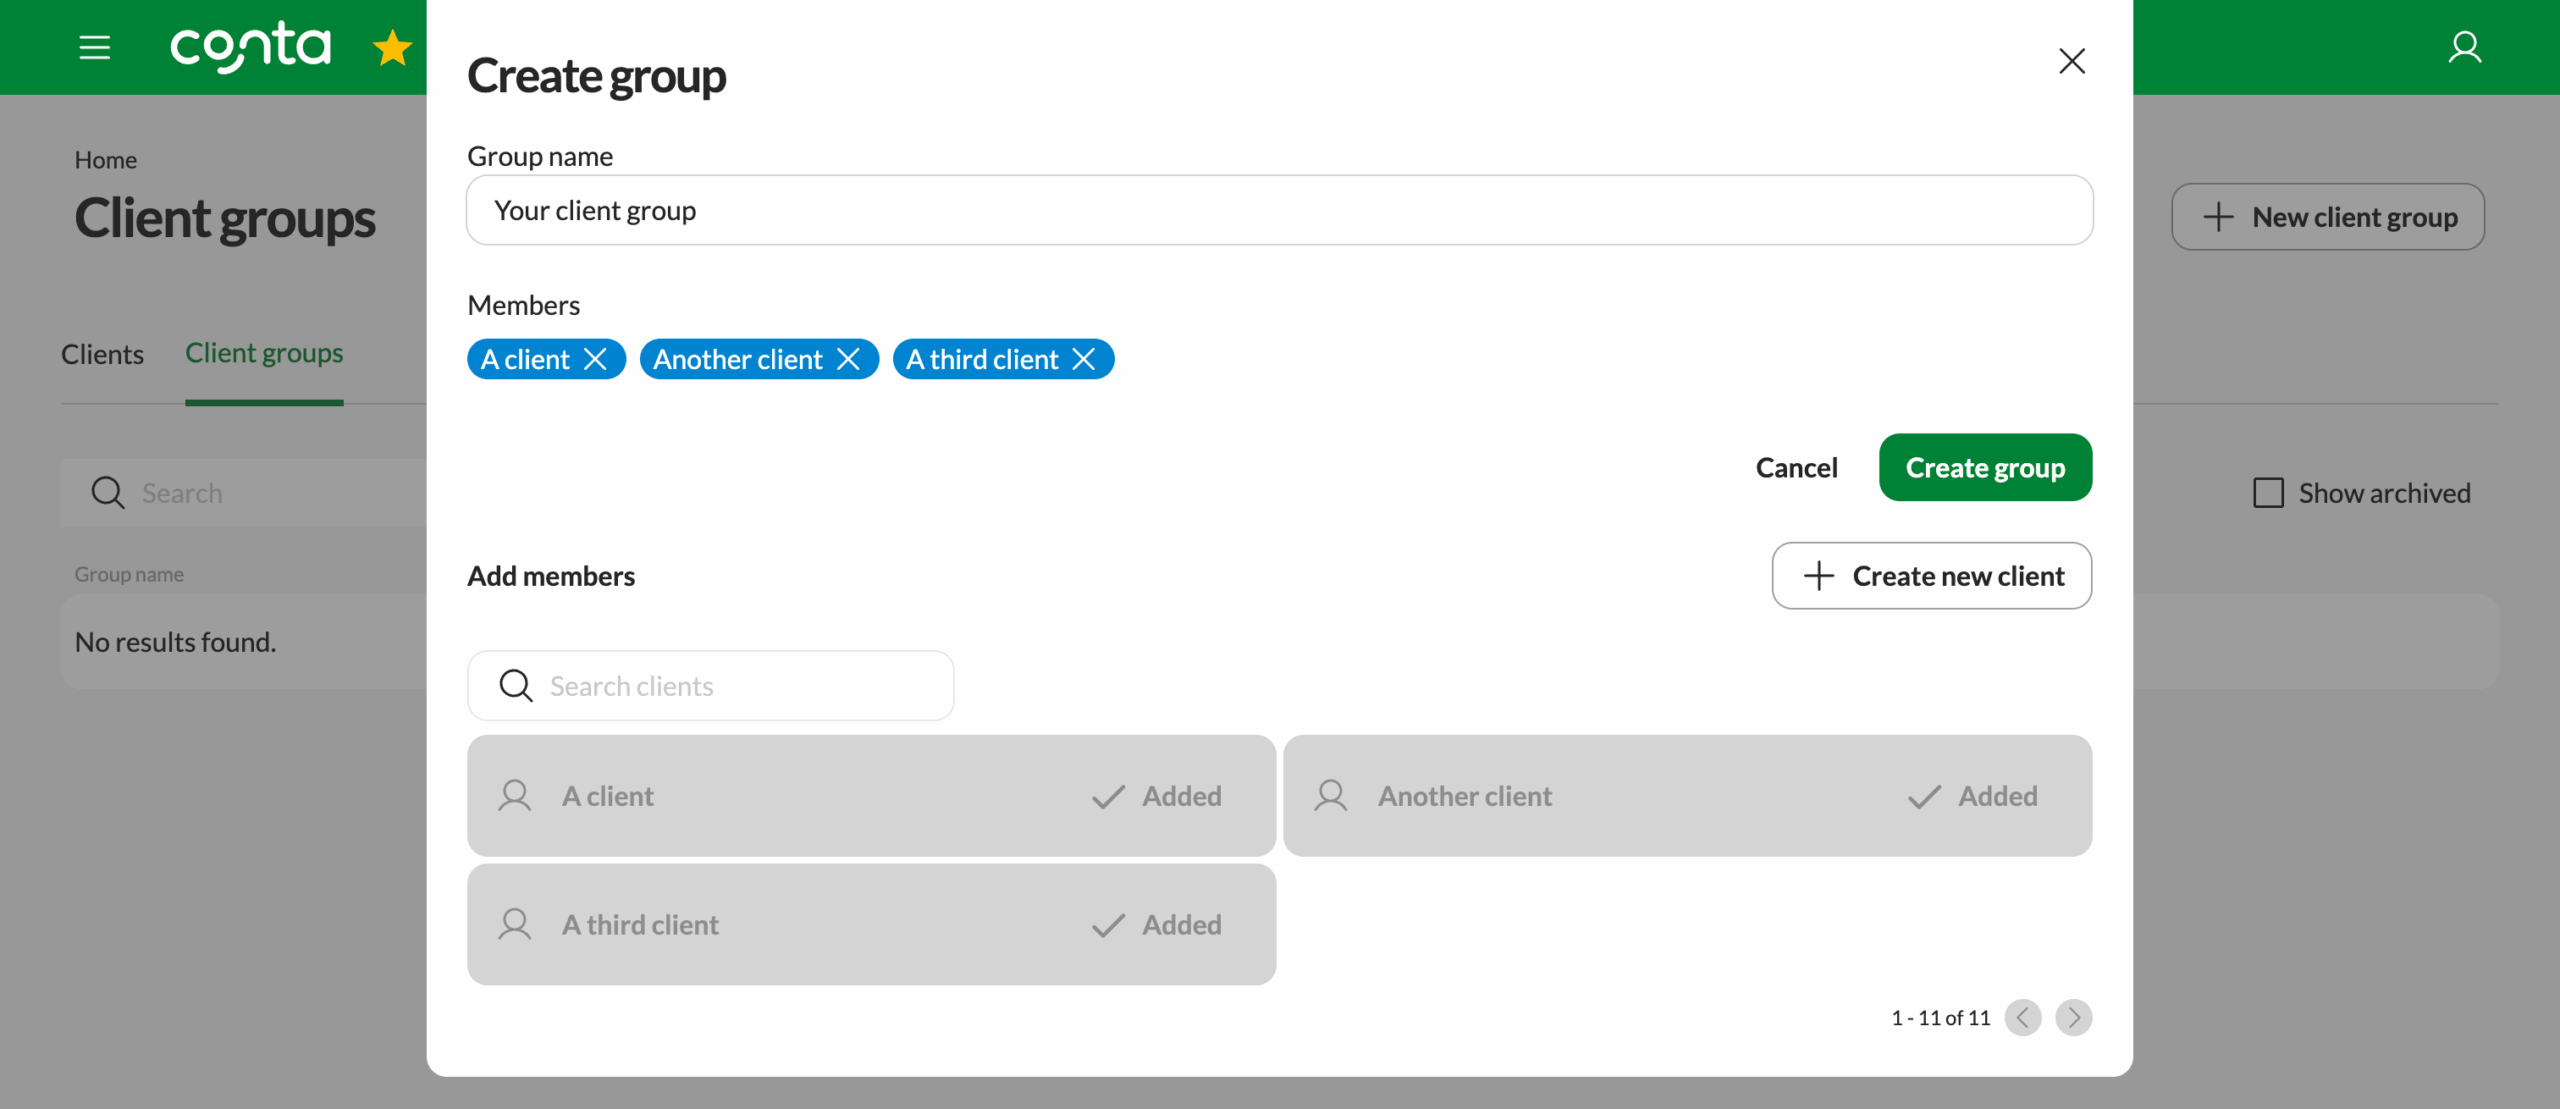Remove the "A third client" member chip
Screen dimensions: 2560x1109
(x=1086, y=358)
